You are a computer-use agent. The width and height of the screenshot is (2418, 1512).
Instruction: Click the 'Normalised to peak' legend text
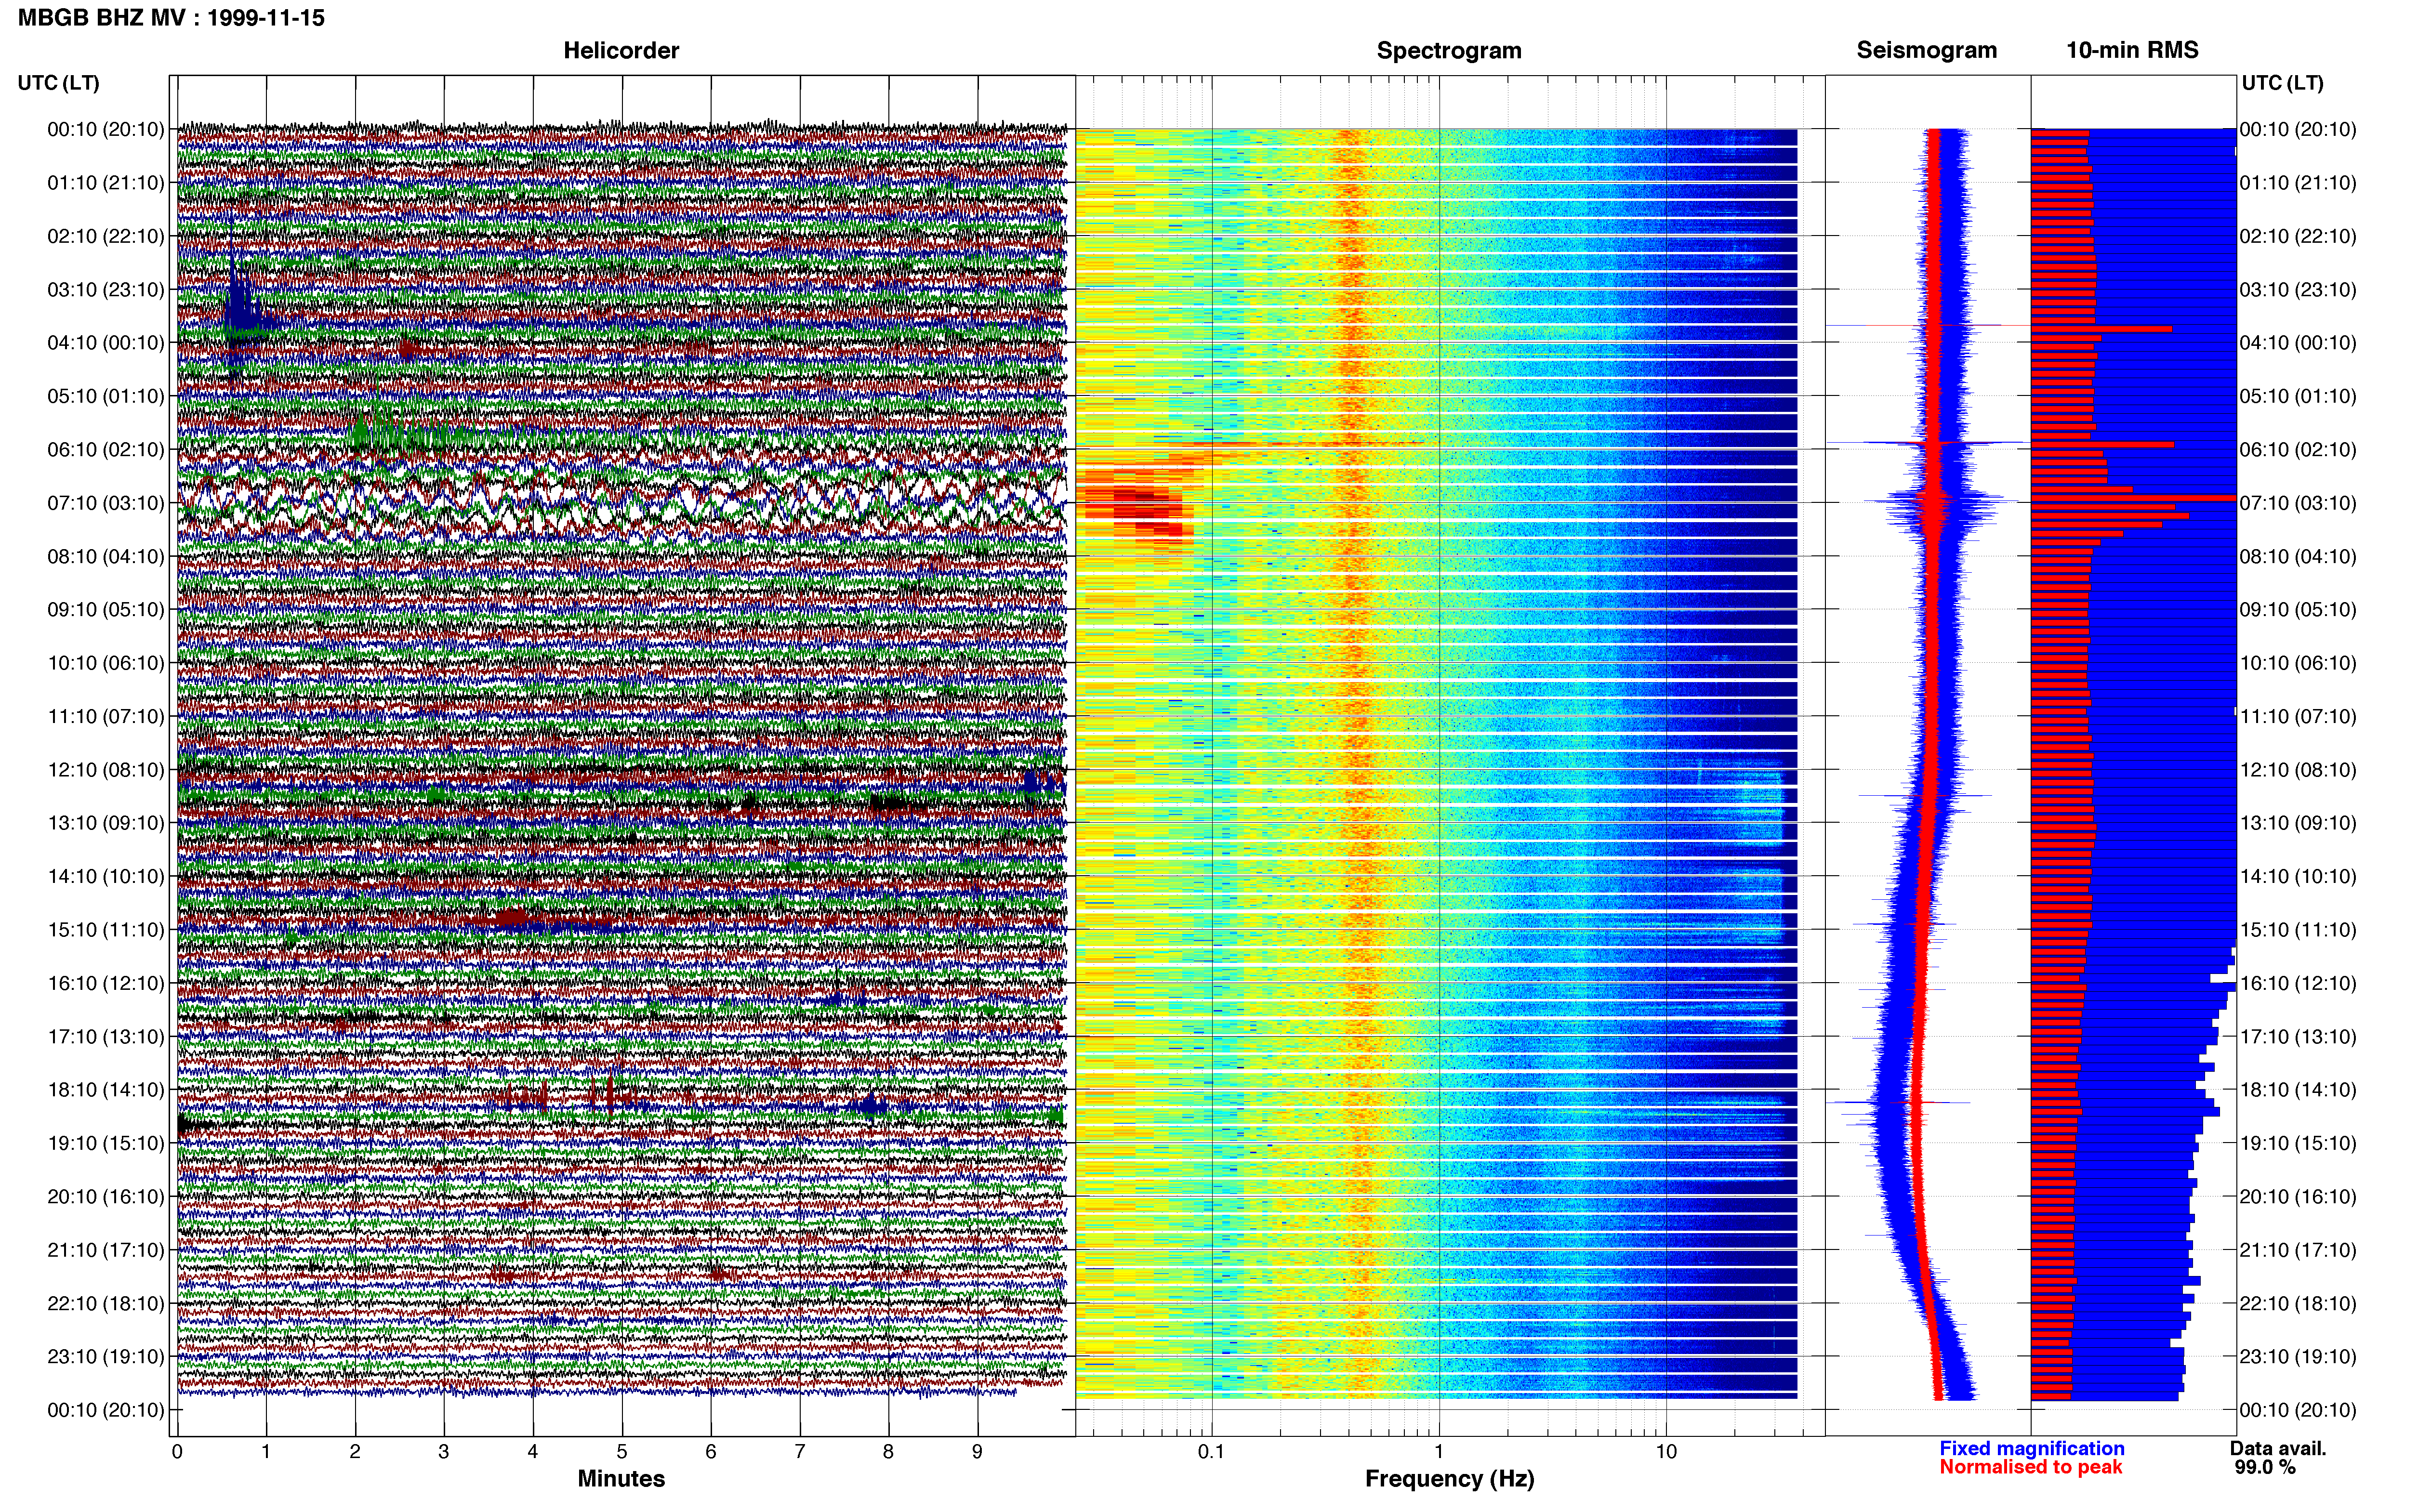coord(2031,1467)
